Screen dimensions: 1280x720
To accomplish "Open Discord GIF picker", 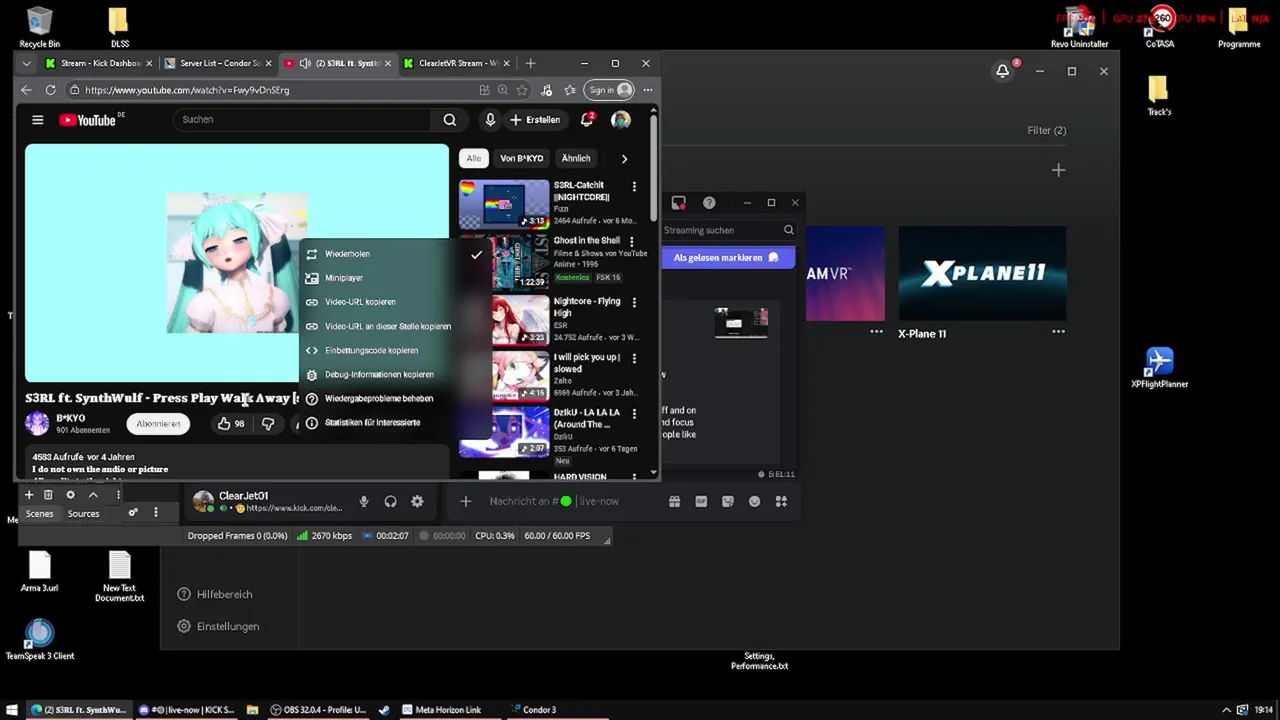I will pos(701,501).
